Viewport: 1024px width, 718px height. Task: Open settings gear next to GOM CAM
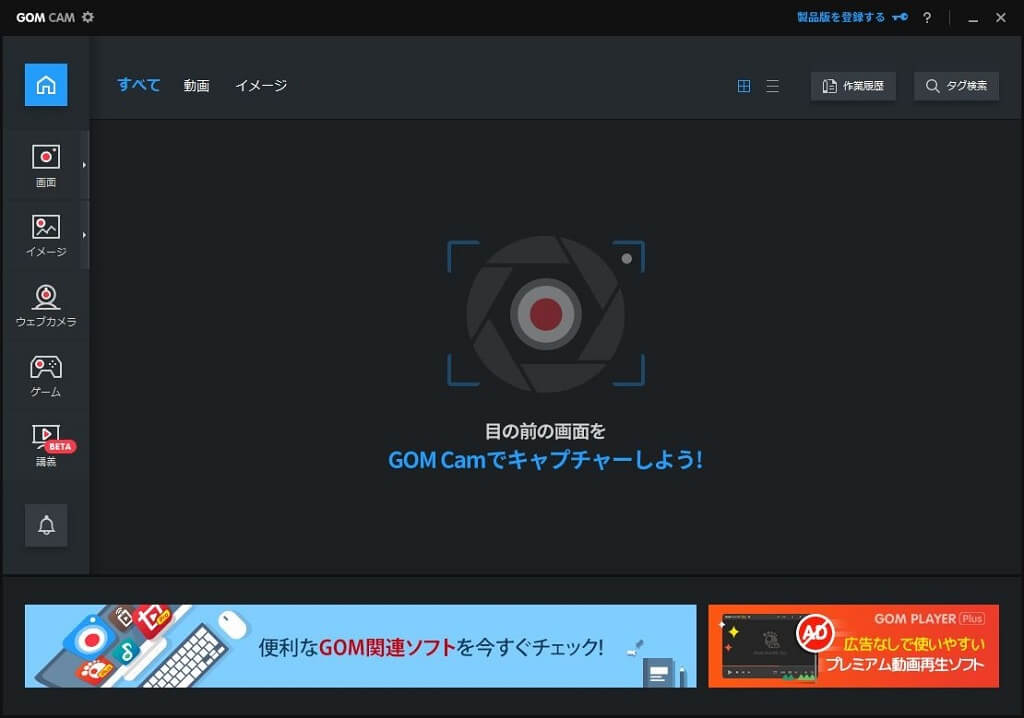click(x=88, y=17)
